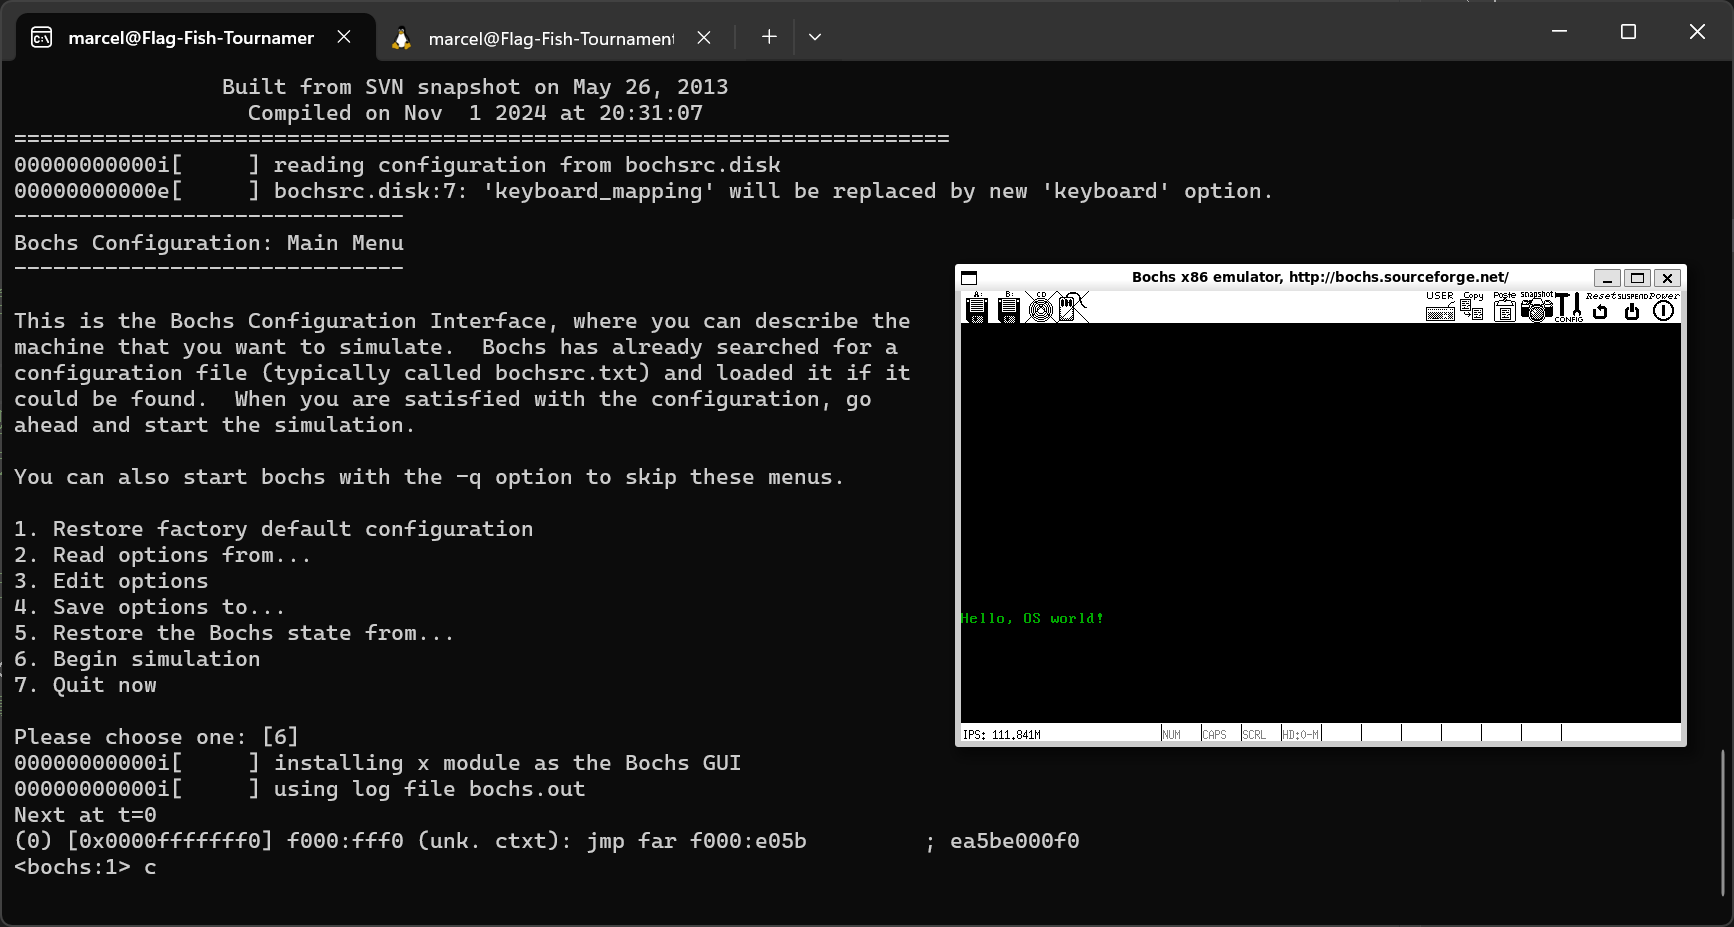Viewport: 1734px width, 927px height.
Task: Paste clipboard text into the emulator
Action: tap(1504, 310)
